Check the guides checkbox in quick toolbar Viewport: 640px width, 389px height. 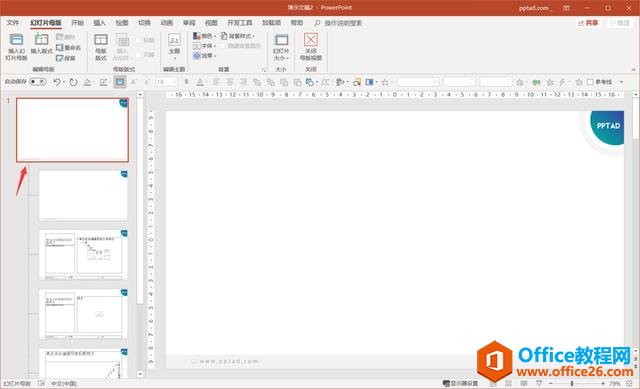[590, 82]
